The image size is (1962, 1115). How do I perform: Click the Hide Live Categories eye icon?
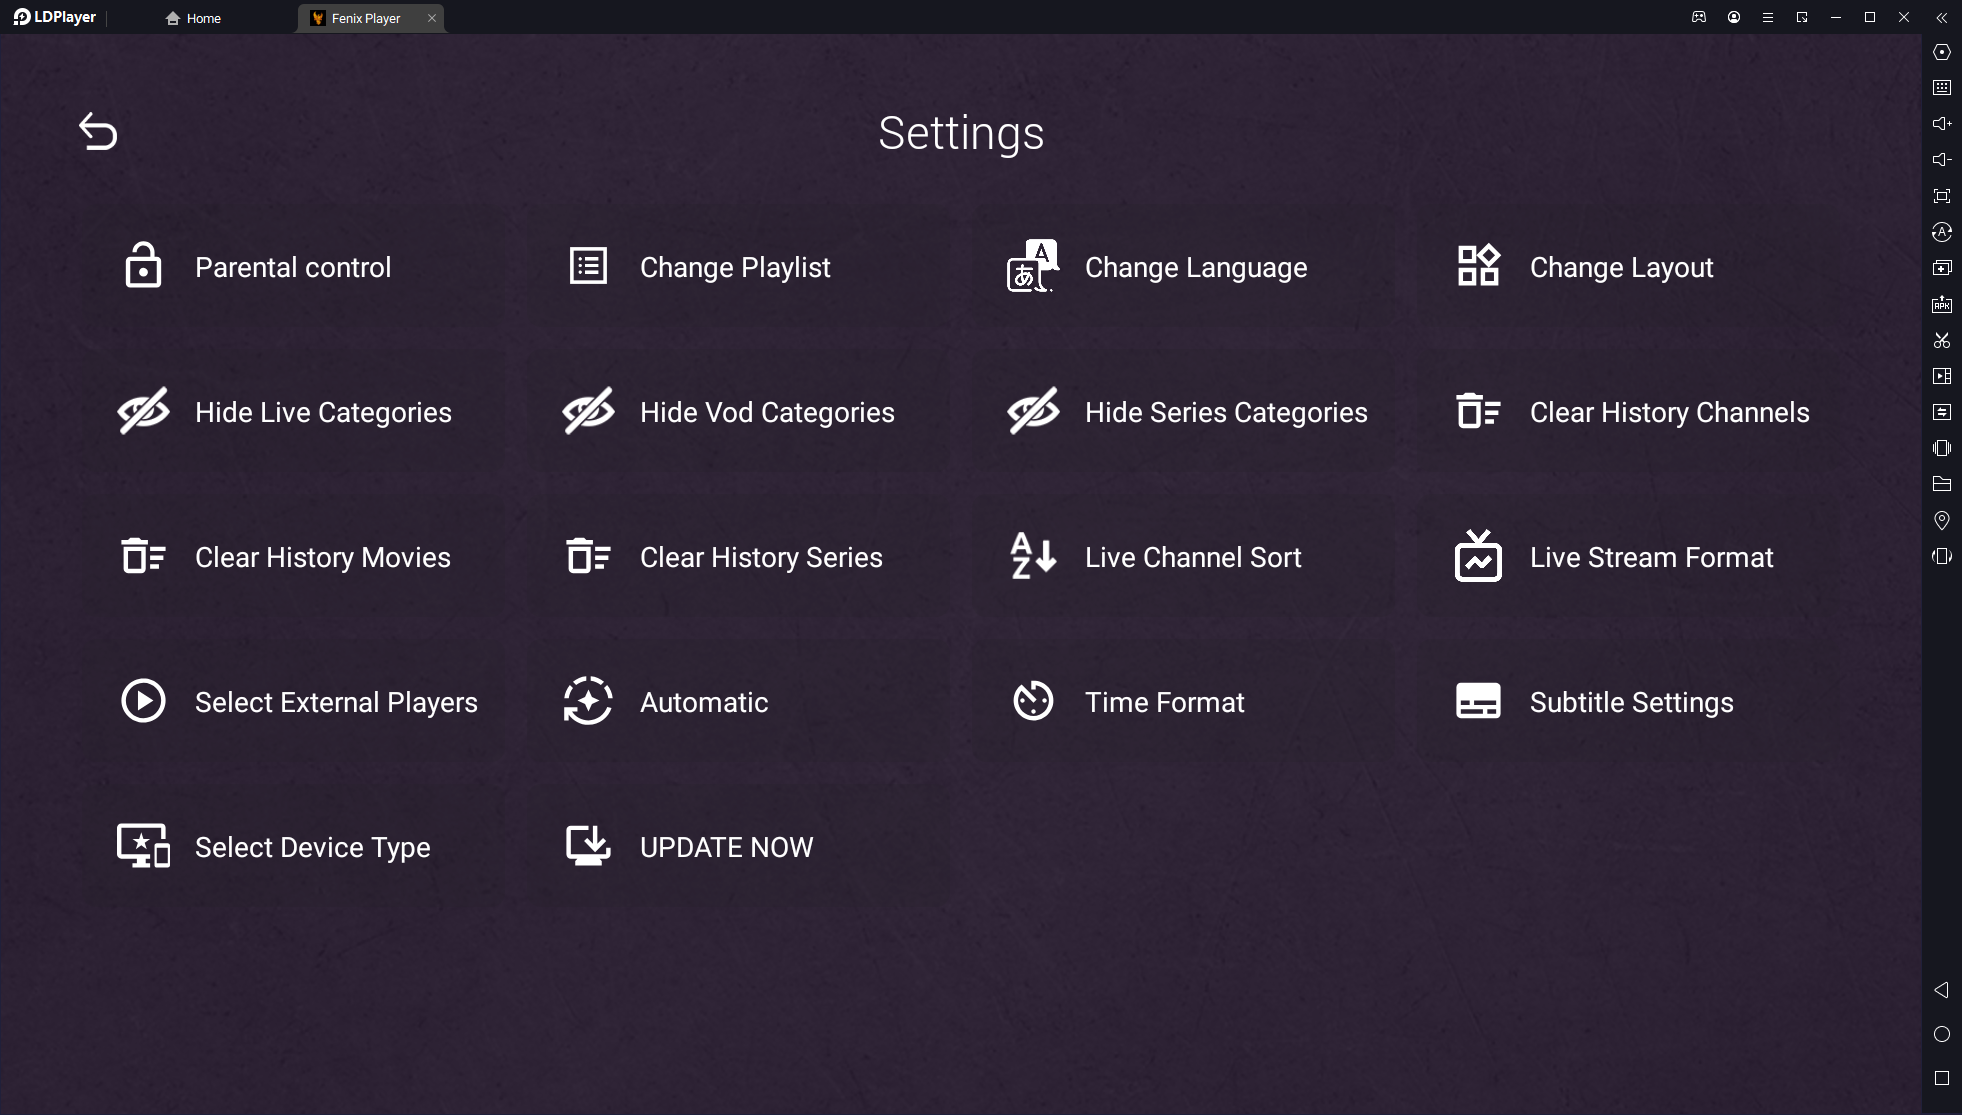(143, 411)
